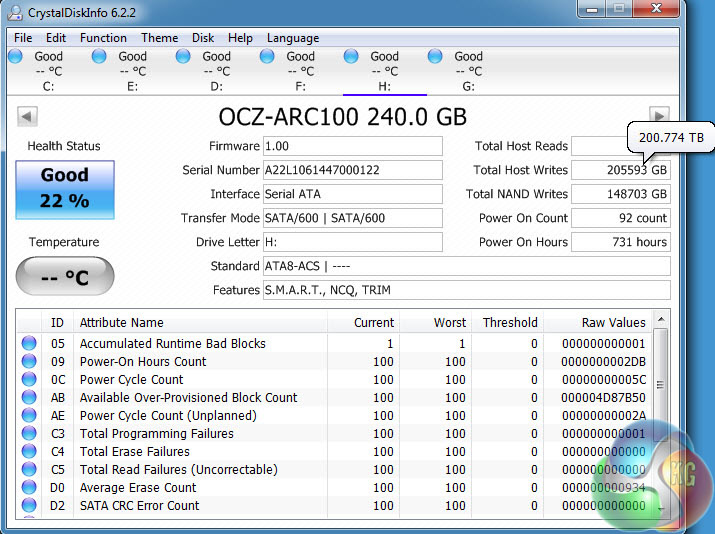Open the Language menu
715x534 pixels.
pos(293,38)
